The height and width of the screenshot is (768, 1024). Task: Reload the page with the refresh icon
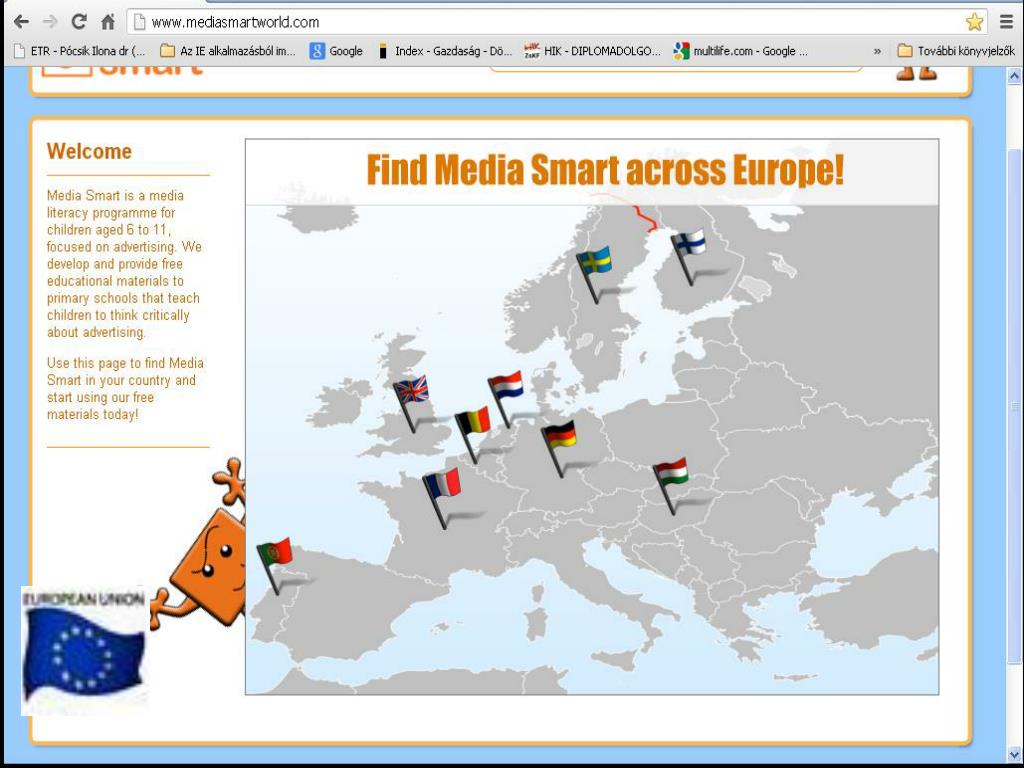pos(79,22)
